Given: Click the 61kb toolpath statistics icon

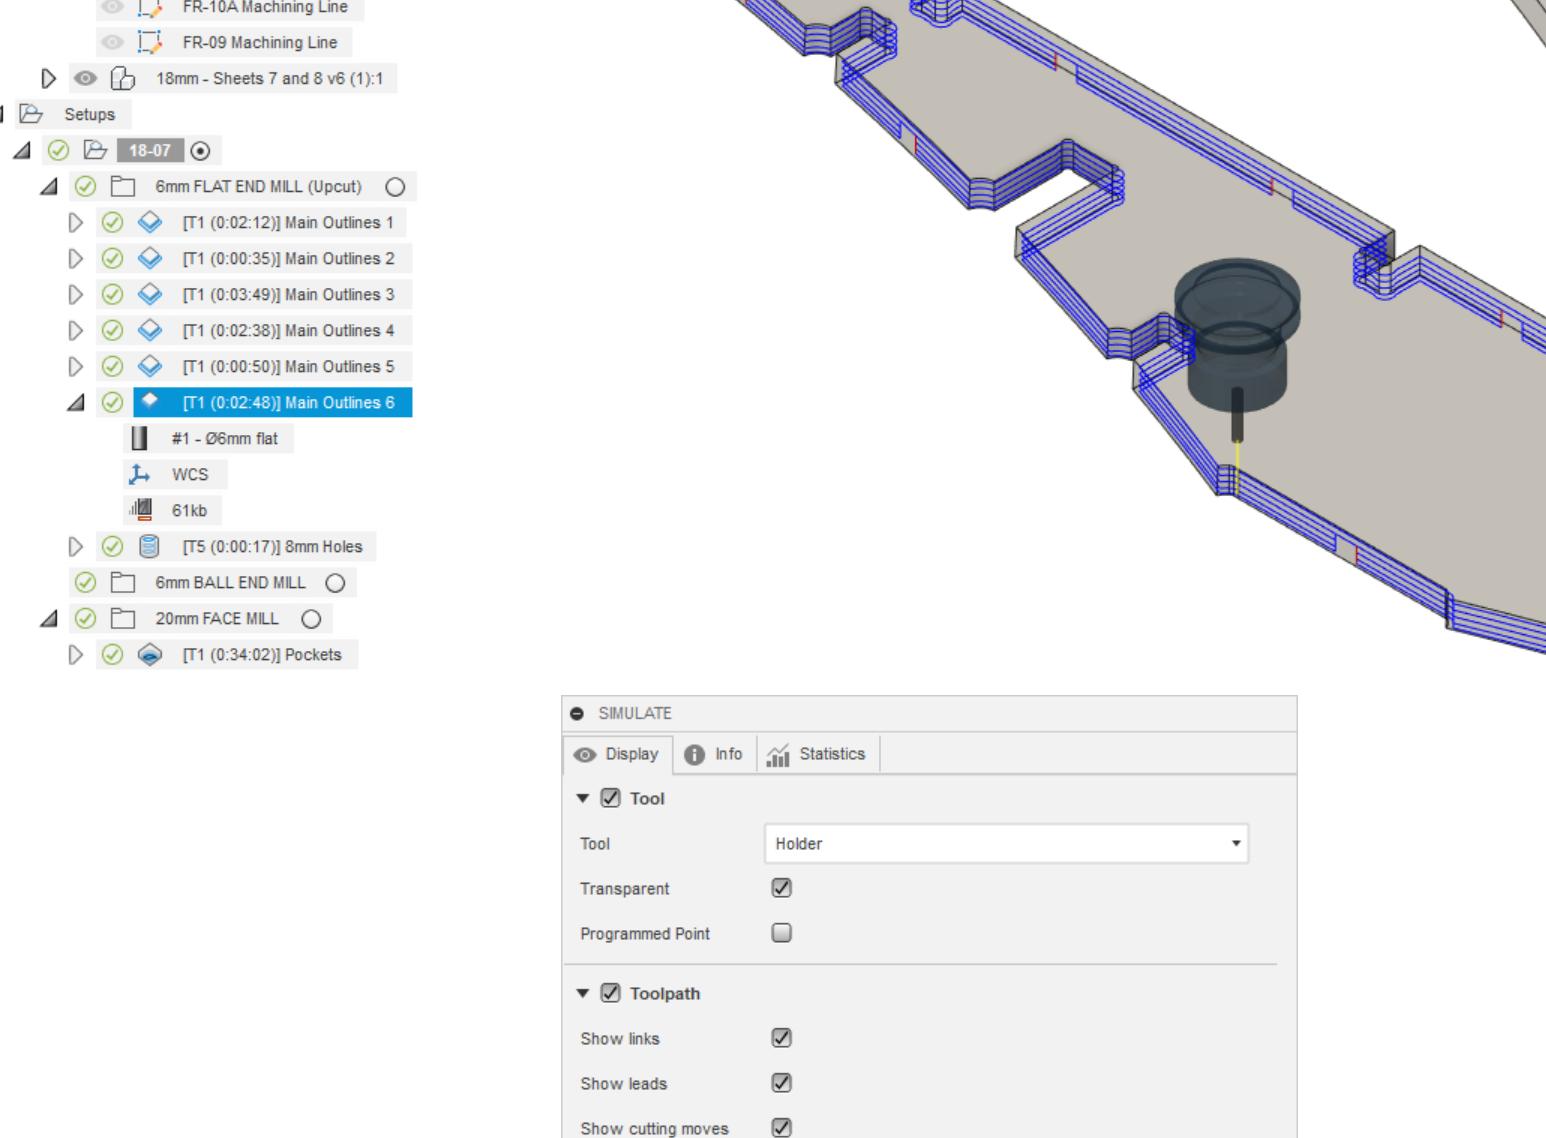Looking at the screenshot, I should tap(139, 510).
